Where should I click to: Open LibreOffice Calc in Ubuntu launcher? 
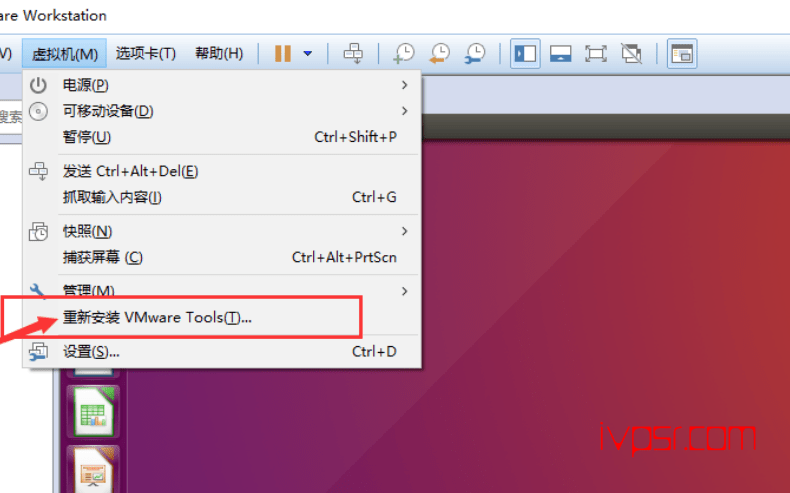[x=93, y=411]
